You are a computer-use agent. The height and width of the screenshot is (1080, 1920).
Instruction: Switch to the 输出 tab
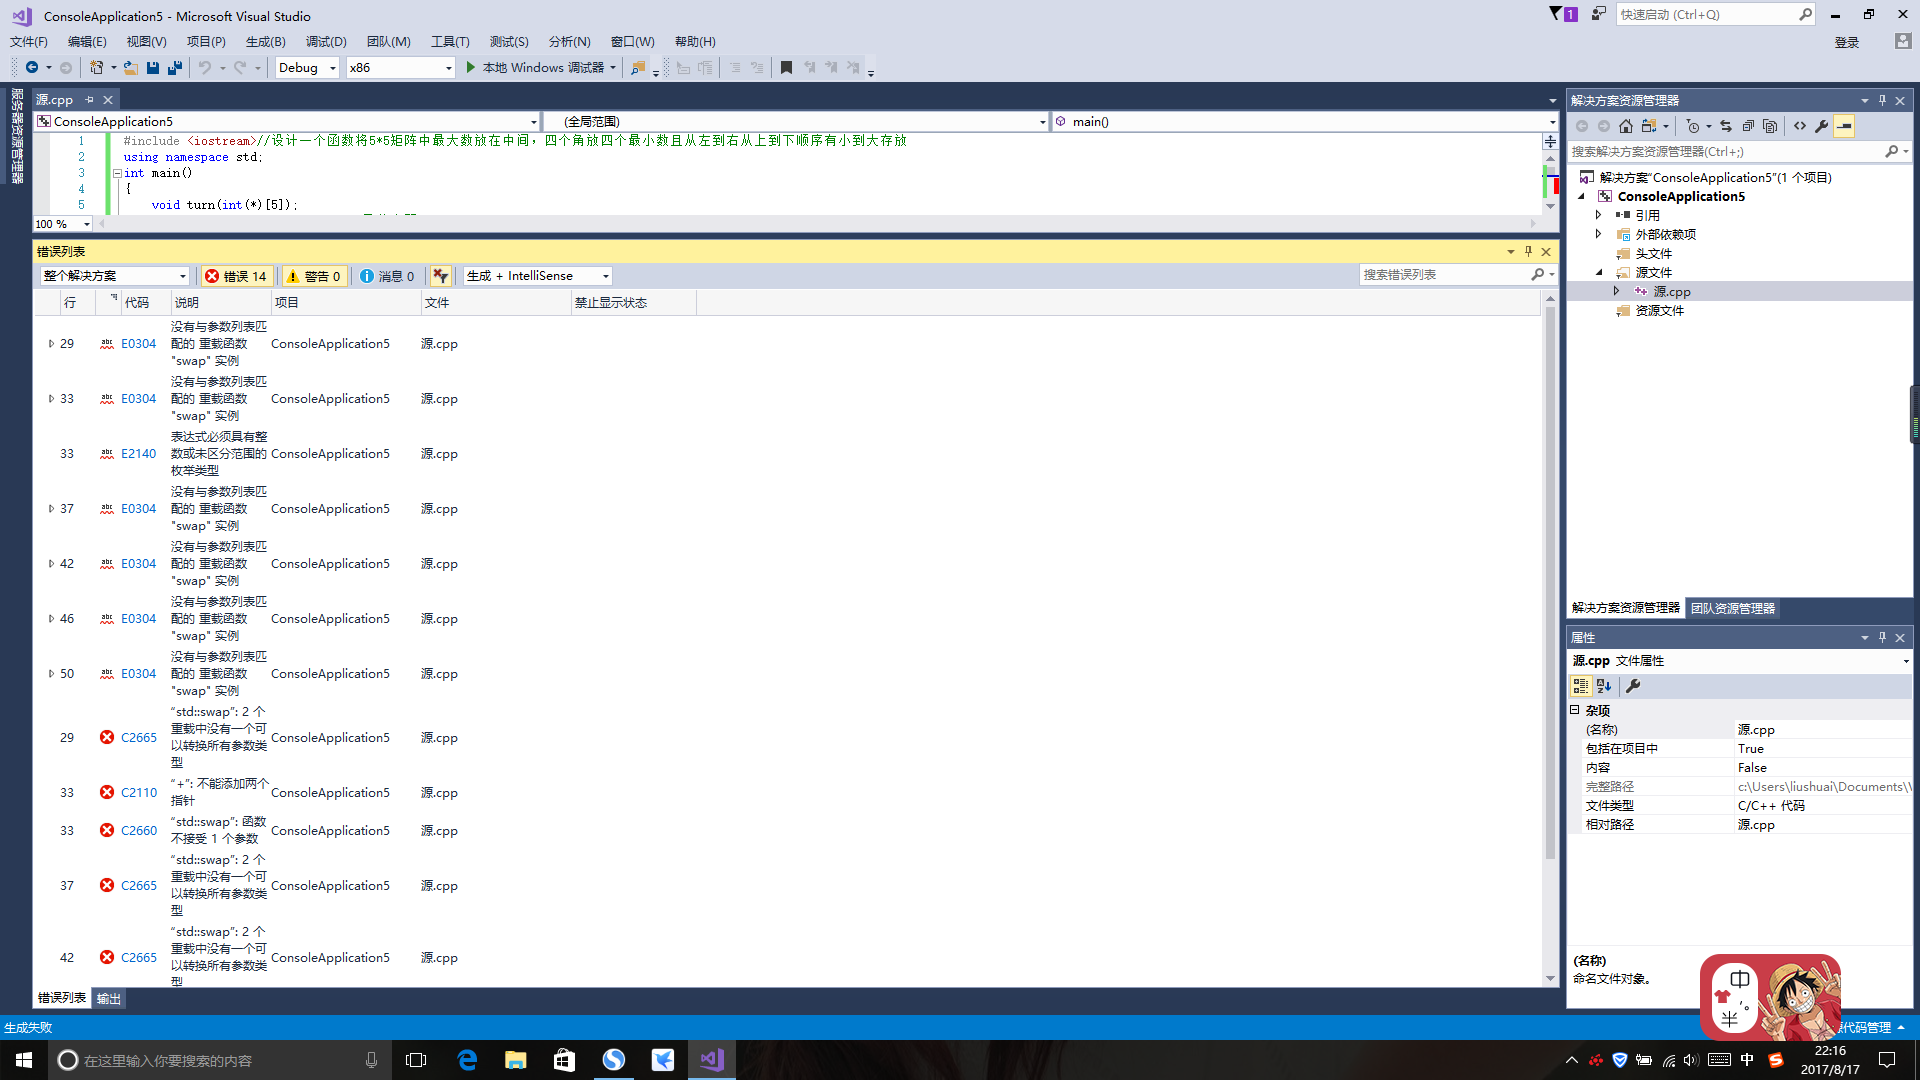108,999
